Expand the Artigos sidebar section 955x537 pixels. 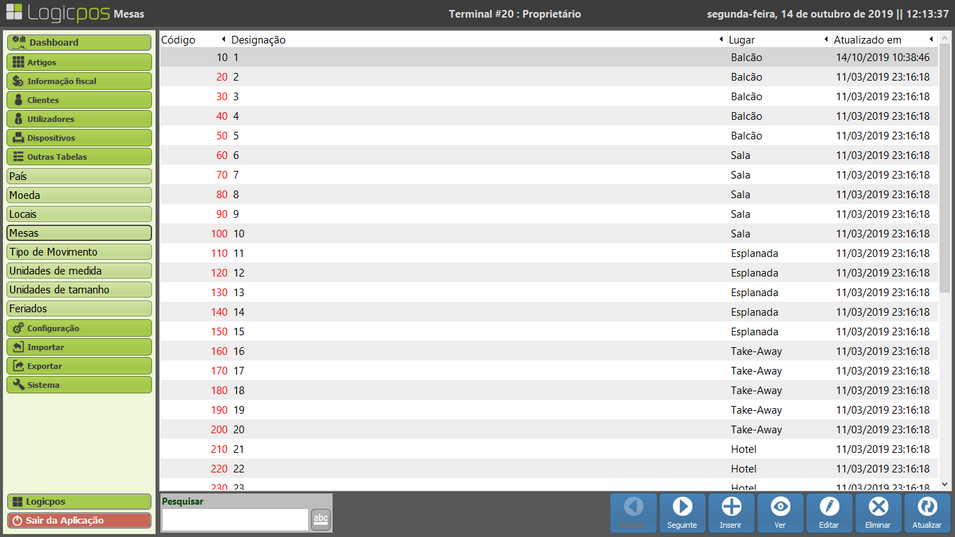coord(79,62)
